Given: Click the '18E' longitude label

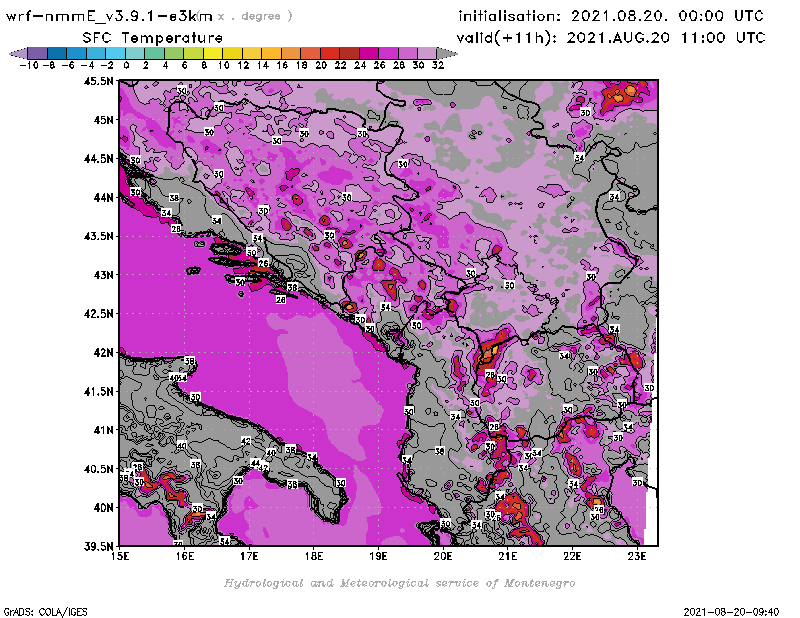Looking at the screenshot, I should click(314, 556).
